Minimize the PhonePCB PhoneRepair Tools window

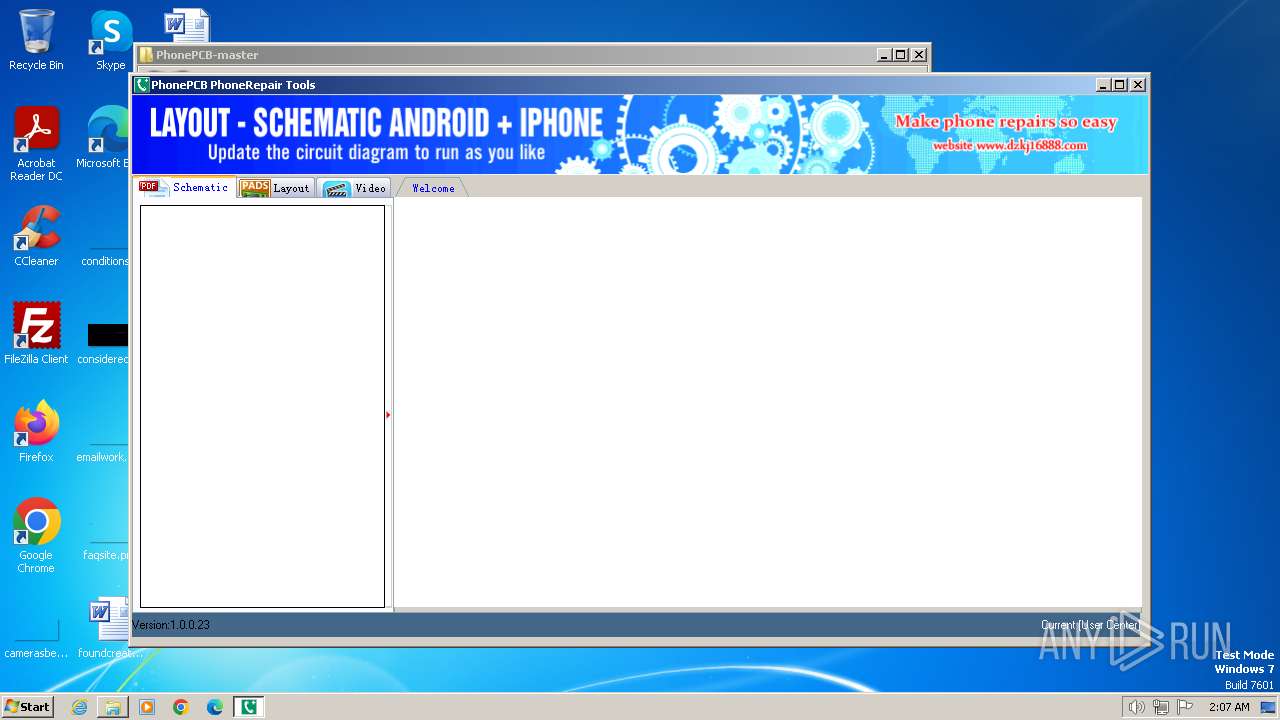point(1103,85)
